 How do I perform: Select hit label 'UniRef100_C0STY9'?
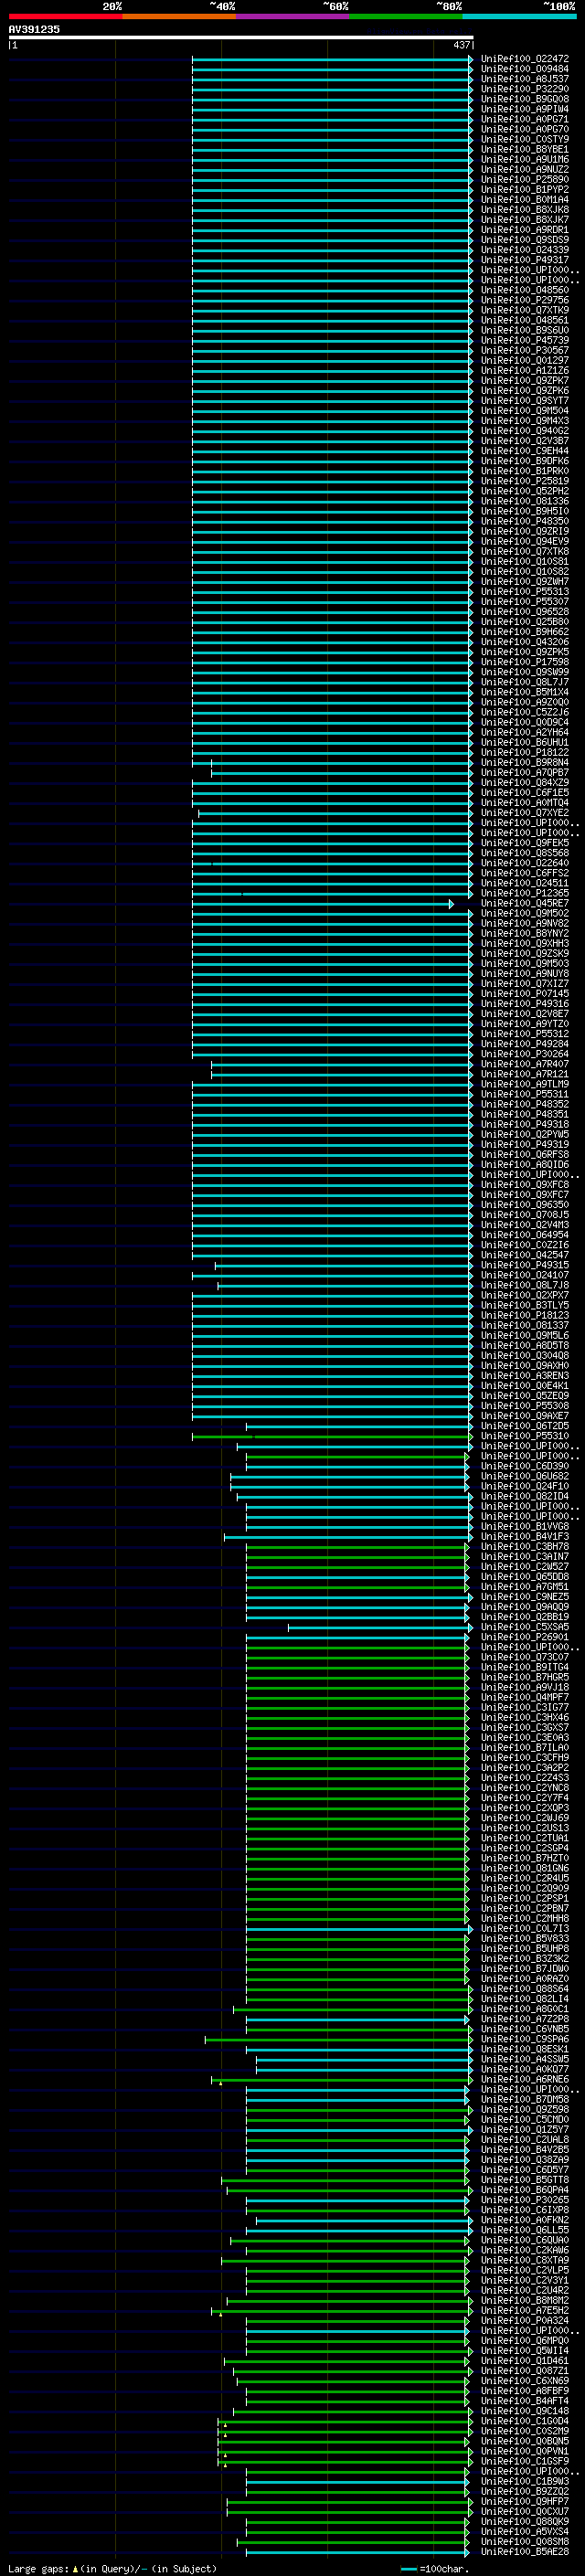[x=525, y=139]
